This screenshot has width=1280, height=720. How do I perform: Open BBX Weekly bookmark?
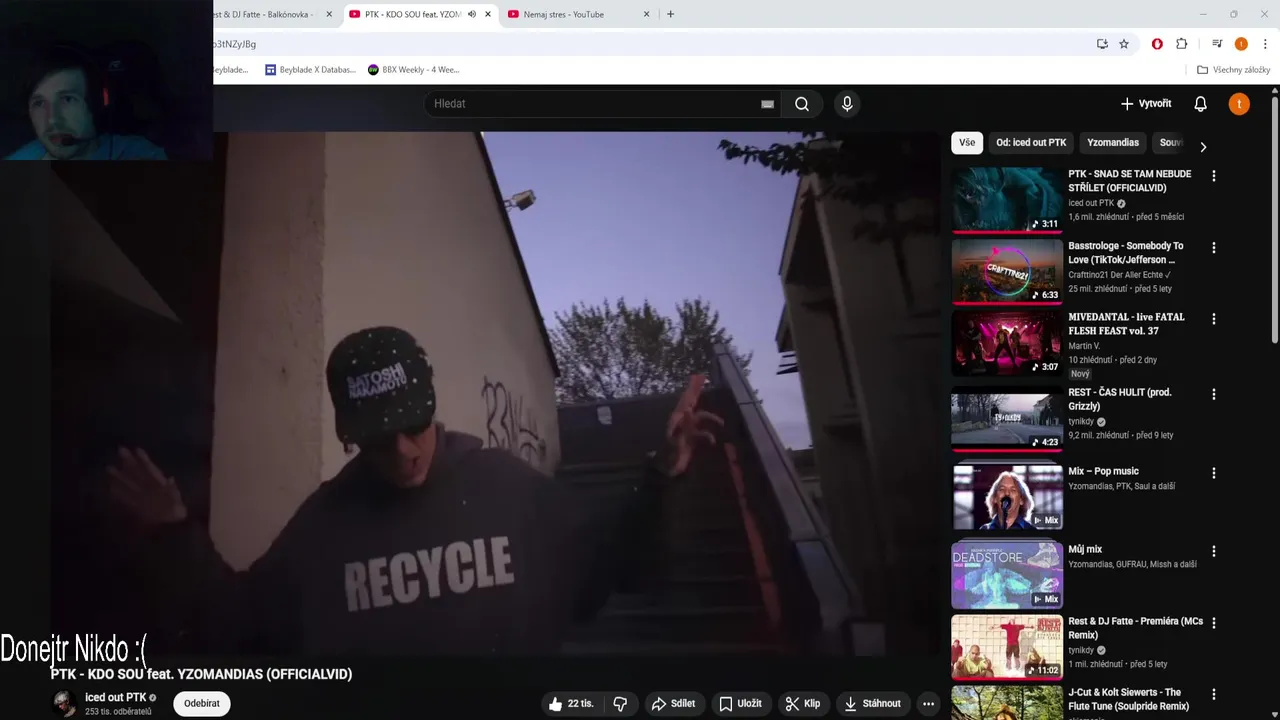[x=414, y=70]
